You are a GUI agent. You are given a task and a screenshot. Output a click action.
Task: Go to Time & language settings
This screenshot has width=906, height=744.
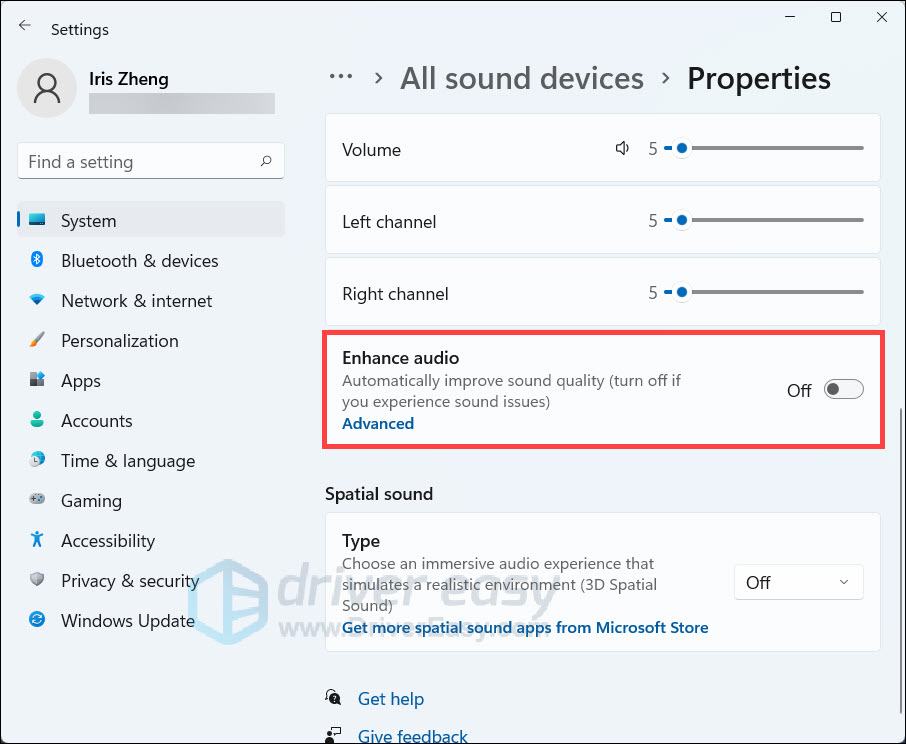127,461
